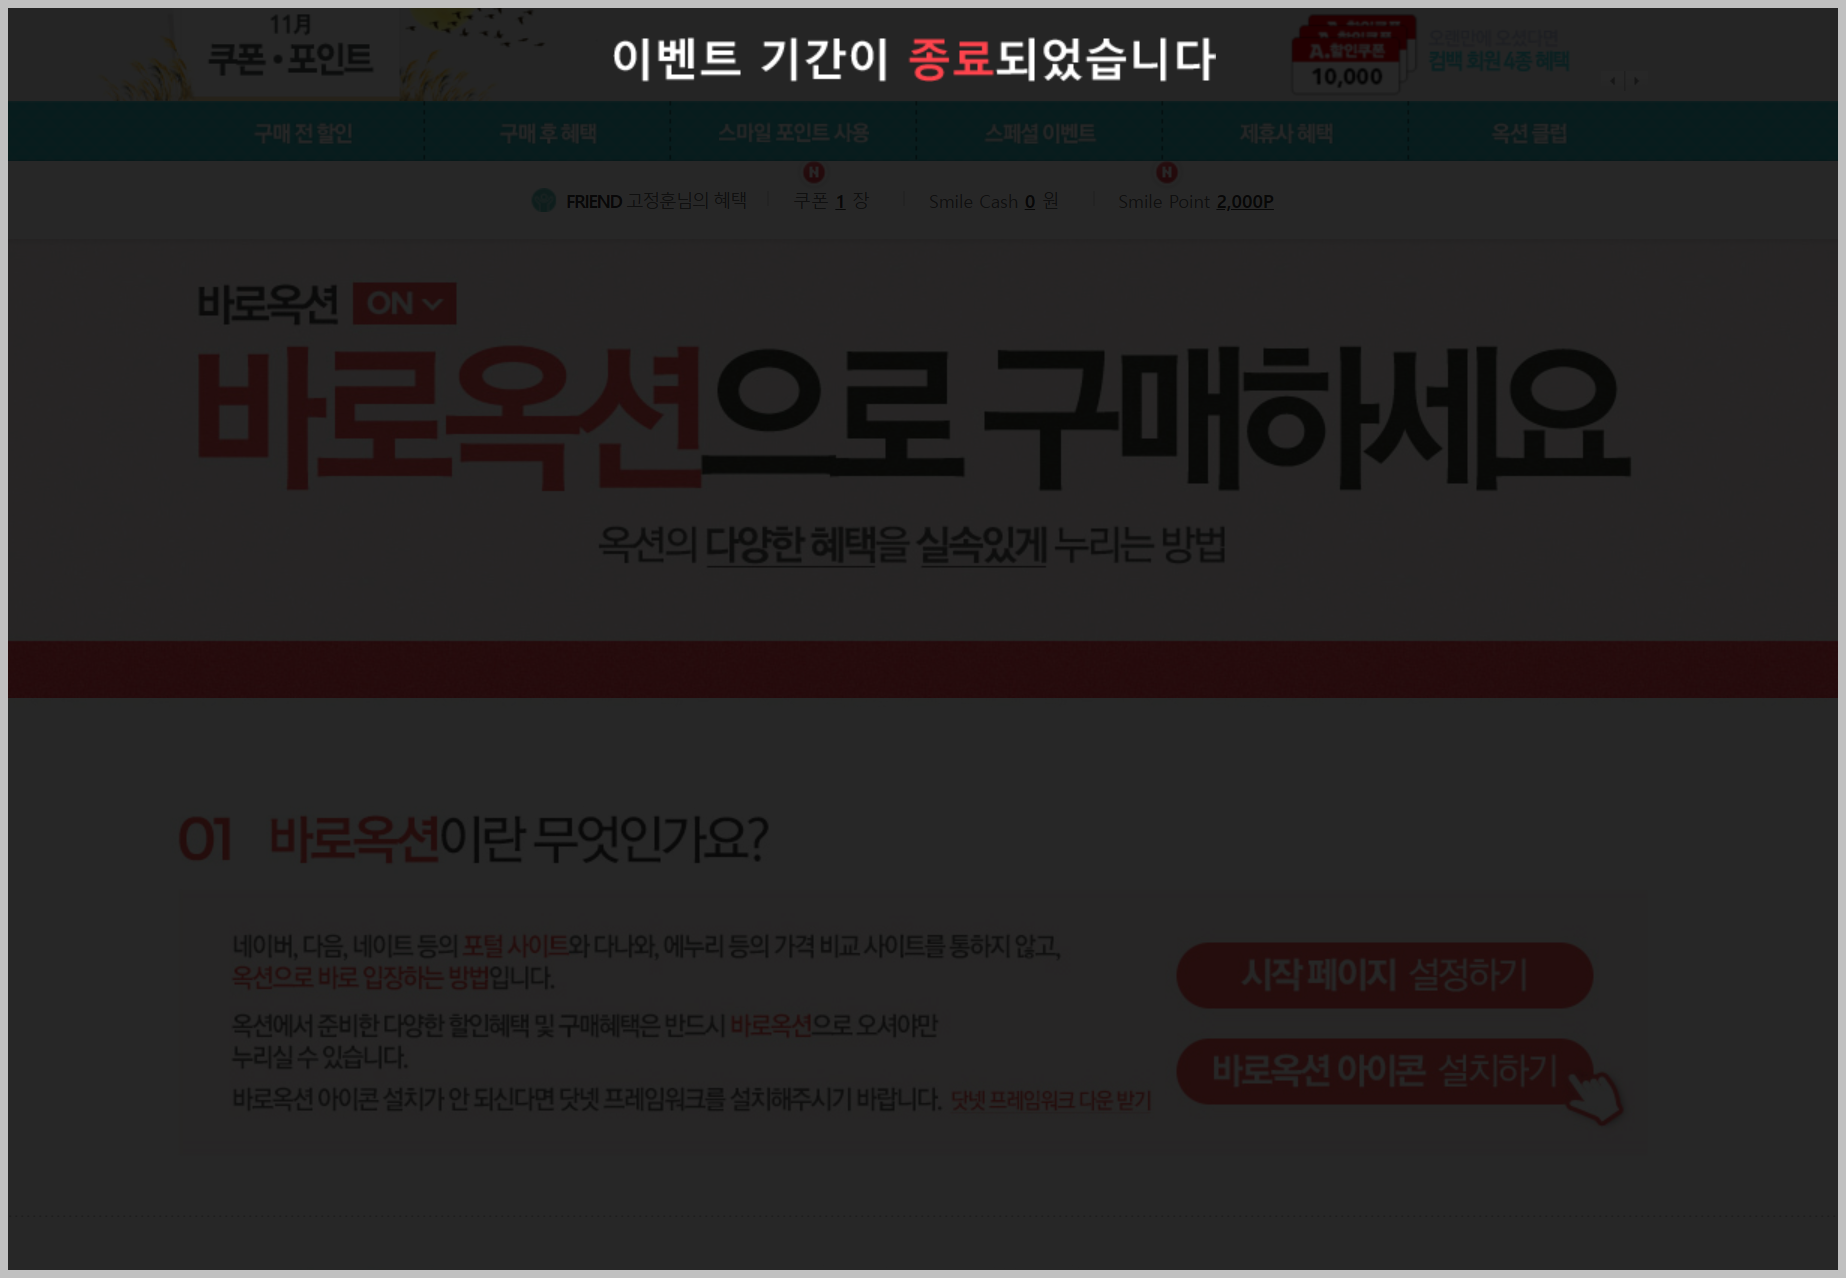Open FRIEND 고정훈님의 혜택 link

point(656,201)
